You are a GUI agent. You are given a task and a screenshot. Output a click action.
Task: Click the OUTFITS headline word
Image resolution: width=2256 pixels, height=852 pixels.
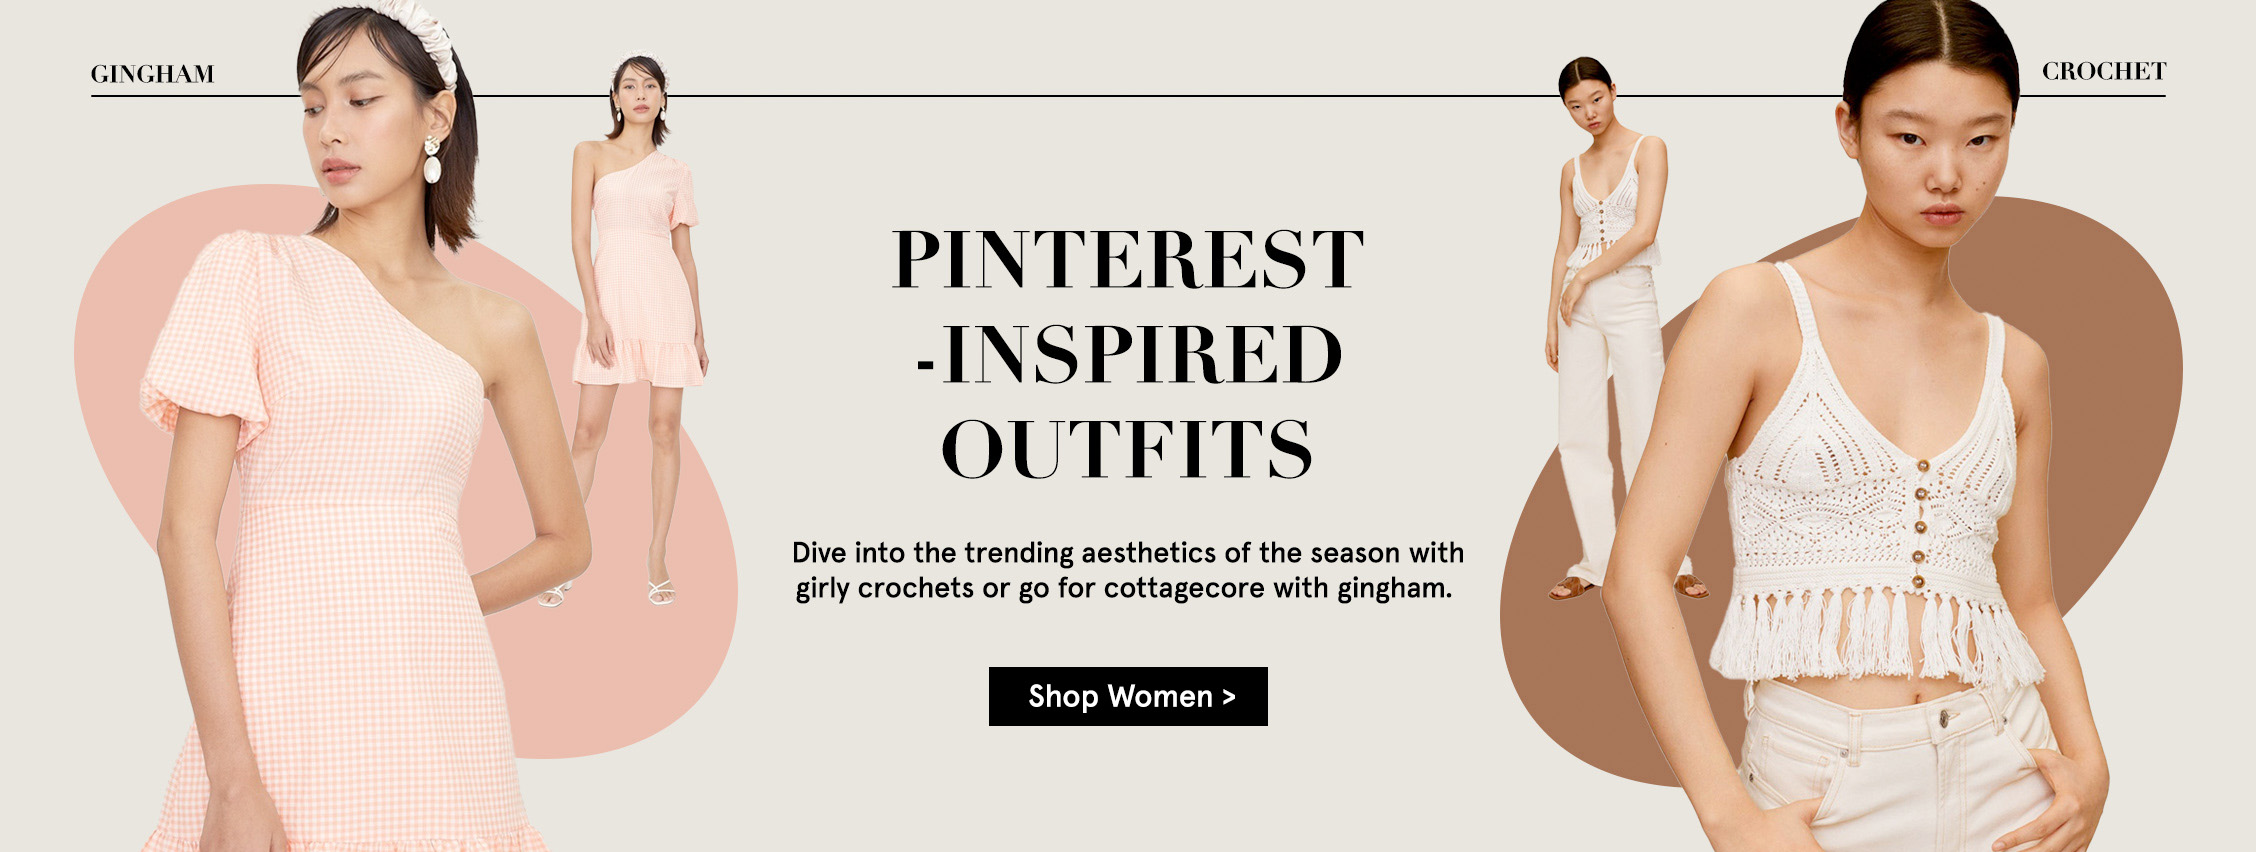(1128, 449)
